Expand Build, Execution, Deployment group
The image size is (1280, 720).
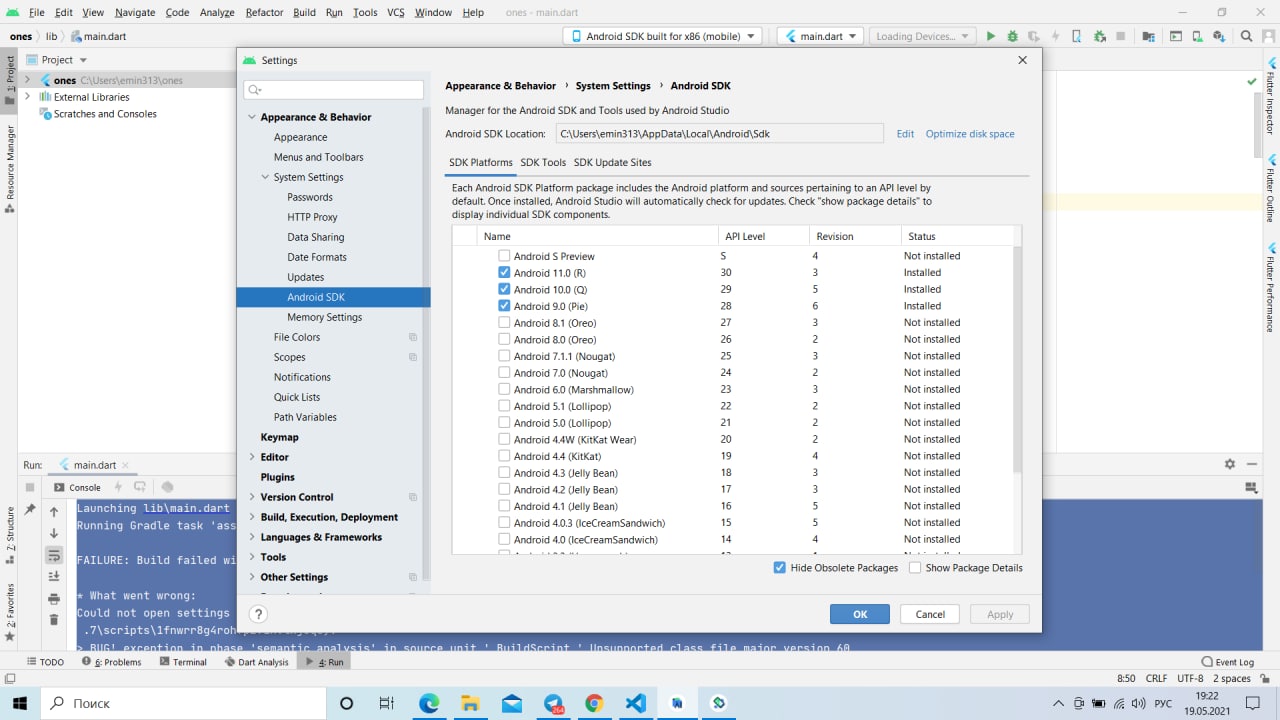click(x=252, y=517)
